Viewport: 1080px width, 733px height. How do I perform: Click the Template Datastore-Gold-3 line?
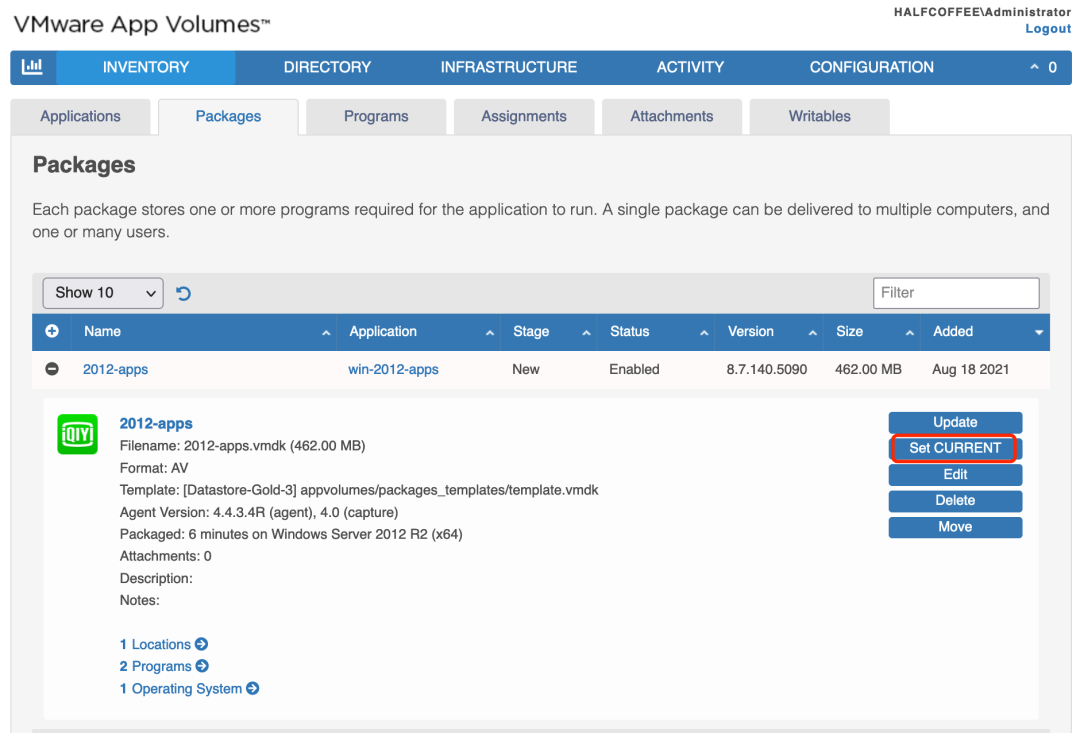[359, 490]
